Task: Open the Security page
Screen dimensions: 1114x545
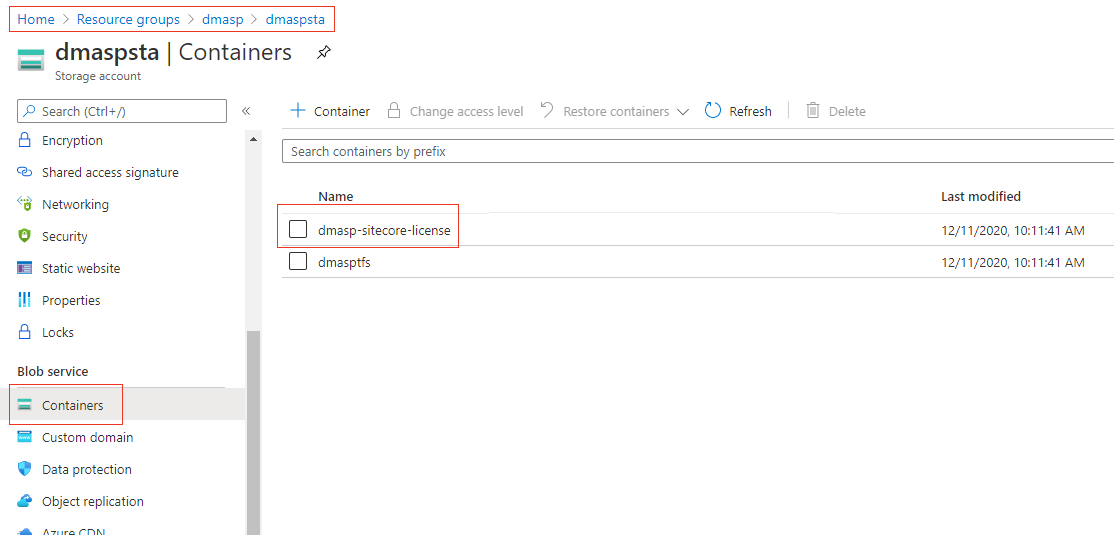Action: click(65, 237)
